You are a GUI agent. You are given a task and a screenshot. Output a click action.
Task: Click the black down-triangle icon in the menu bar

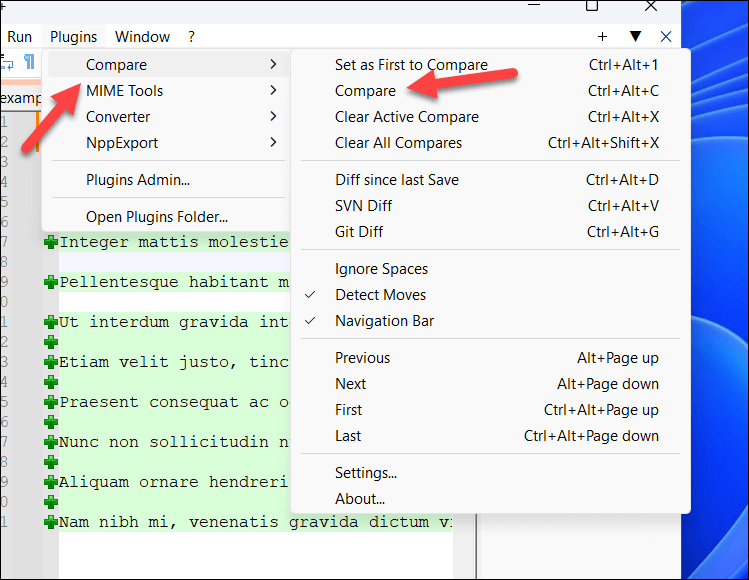(635, 37)
